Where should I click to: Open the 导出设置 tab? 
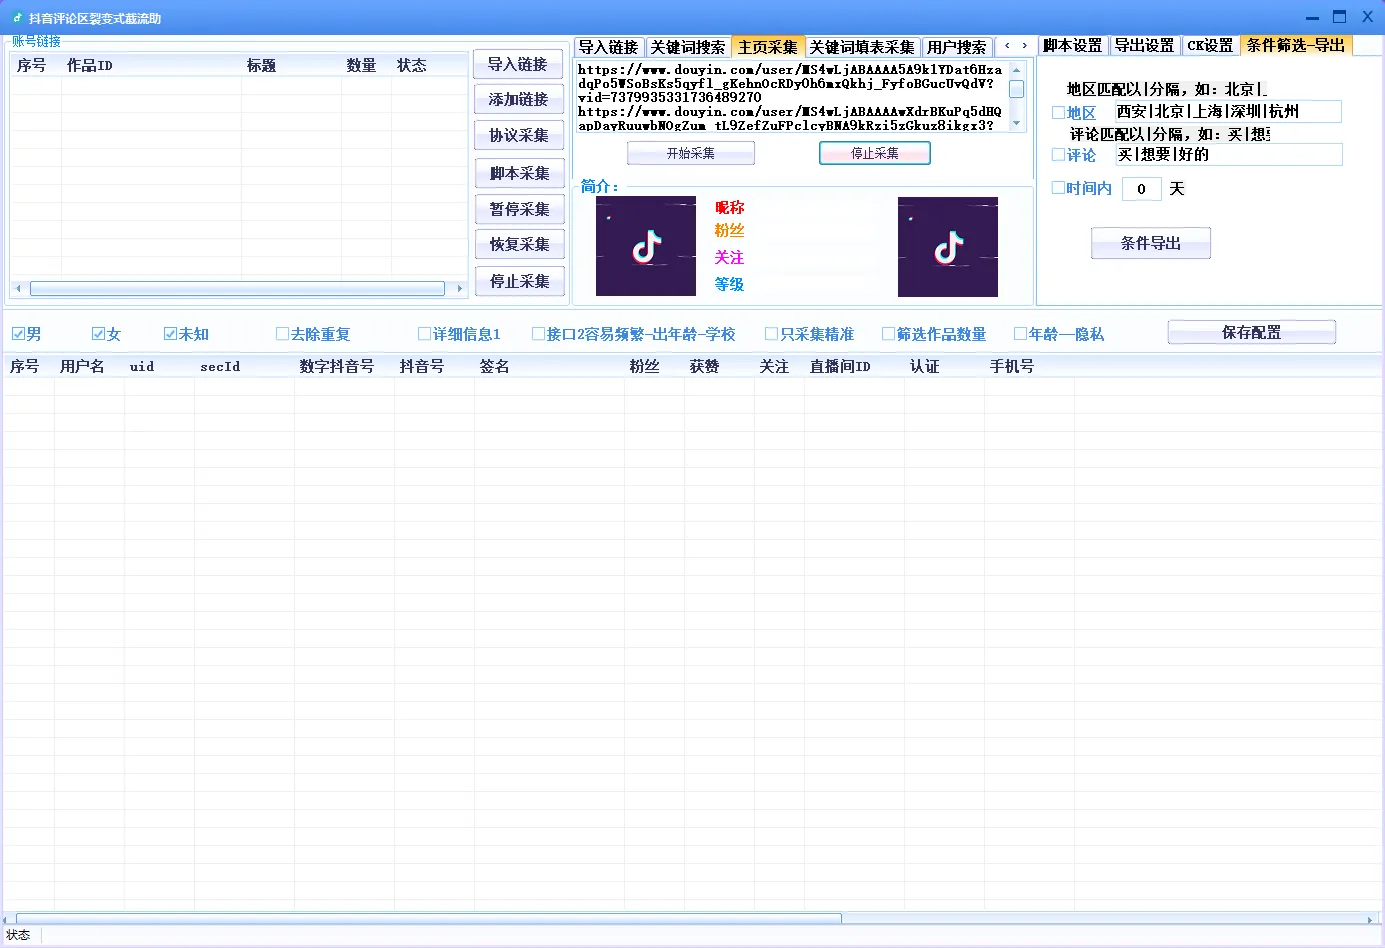click(1145, 46)
